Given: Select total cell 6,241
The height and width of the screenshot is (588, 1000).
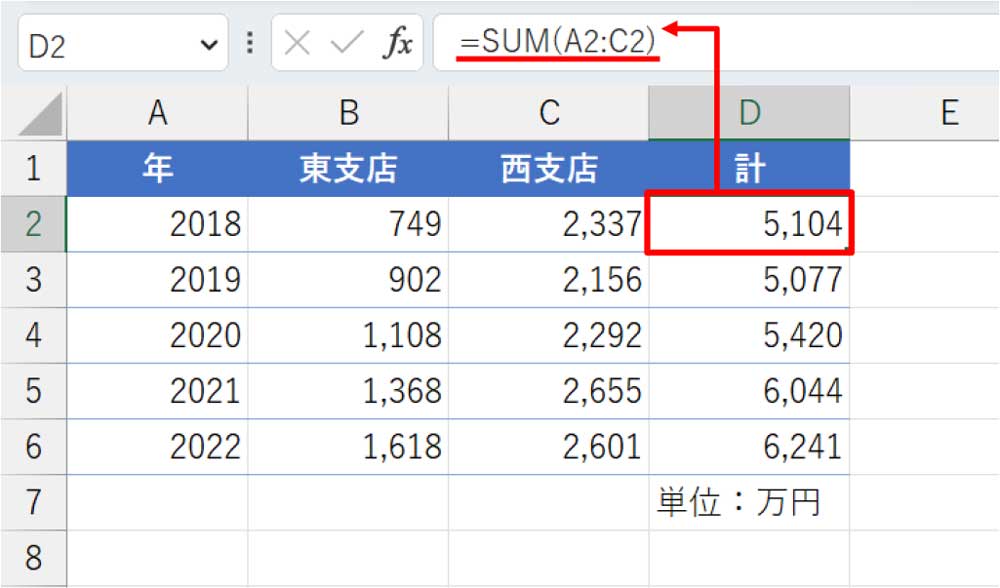Looking at the screenshot, I should click(749, 446).
